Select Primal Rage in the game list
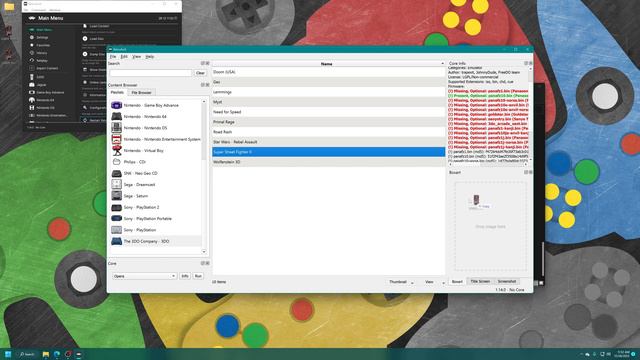Screen dimensions: 640x360 (329, 122)
